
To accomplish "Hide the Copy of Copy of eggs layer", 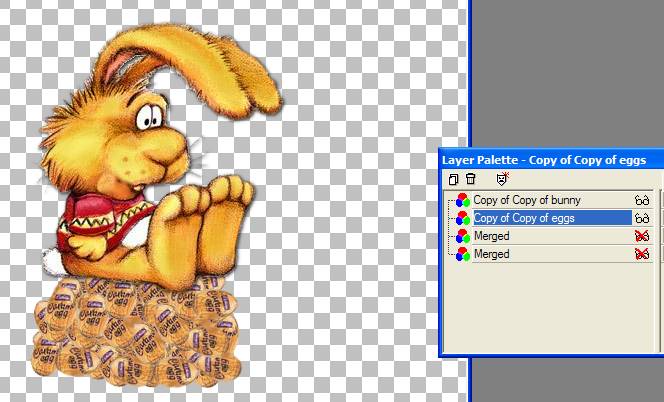I will click(x=642, y=218).
